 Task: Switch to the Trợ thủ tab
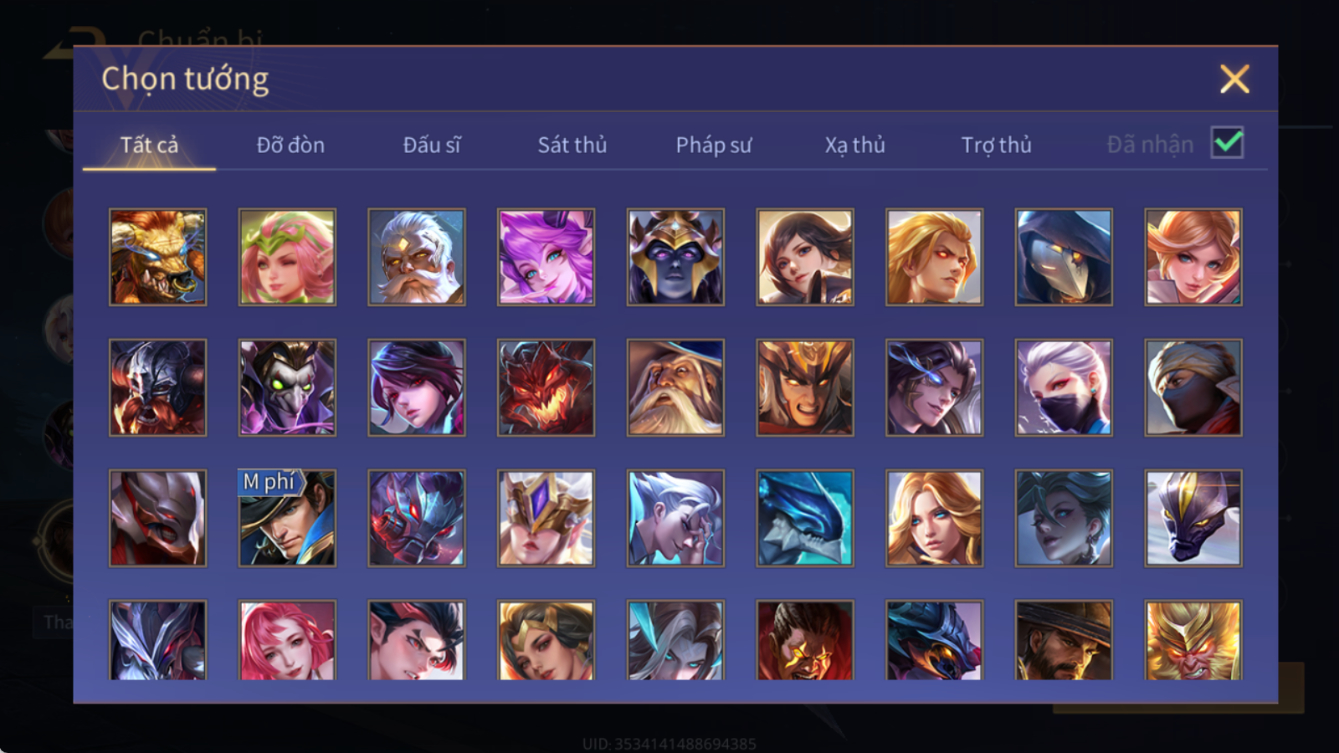[x=996, y=145]
